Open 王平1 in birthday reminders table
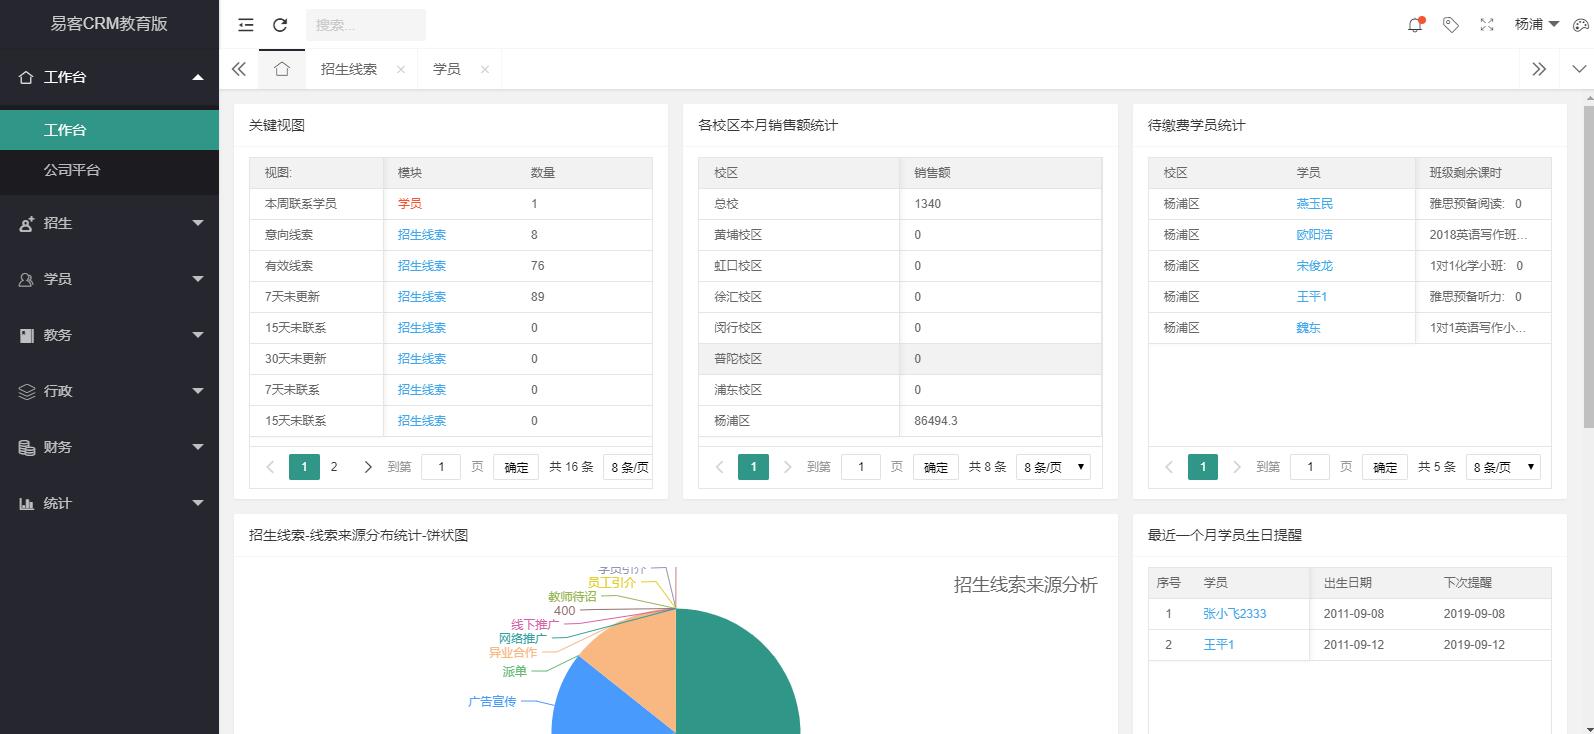 click(1219, 645)
